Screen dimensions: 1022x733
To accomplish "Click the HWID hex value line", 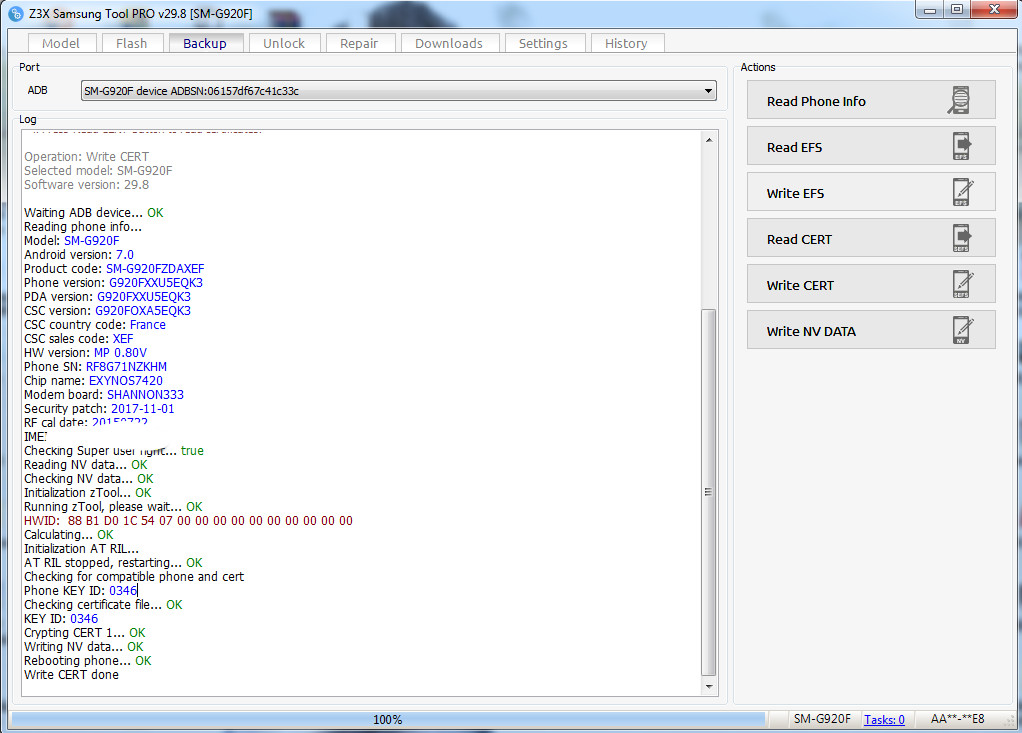I will click(x=188, y=521).
